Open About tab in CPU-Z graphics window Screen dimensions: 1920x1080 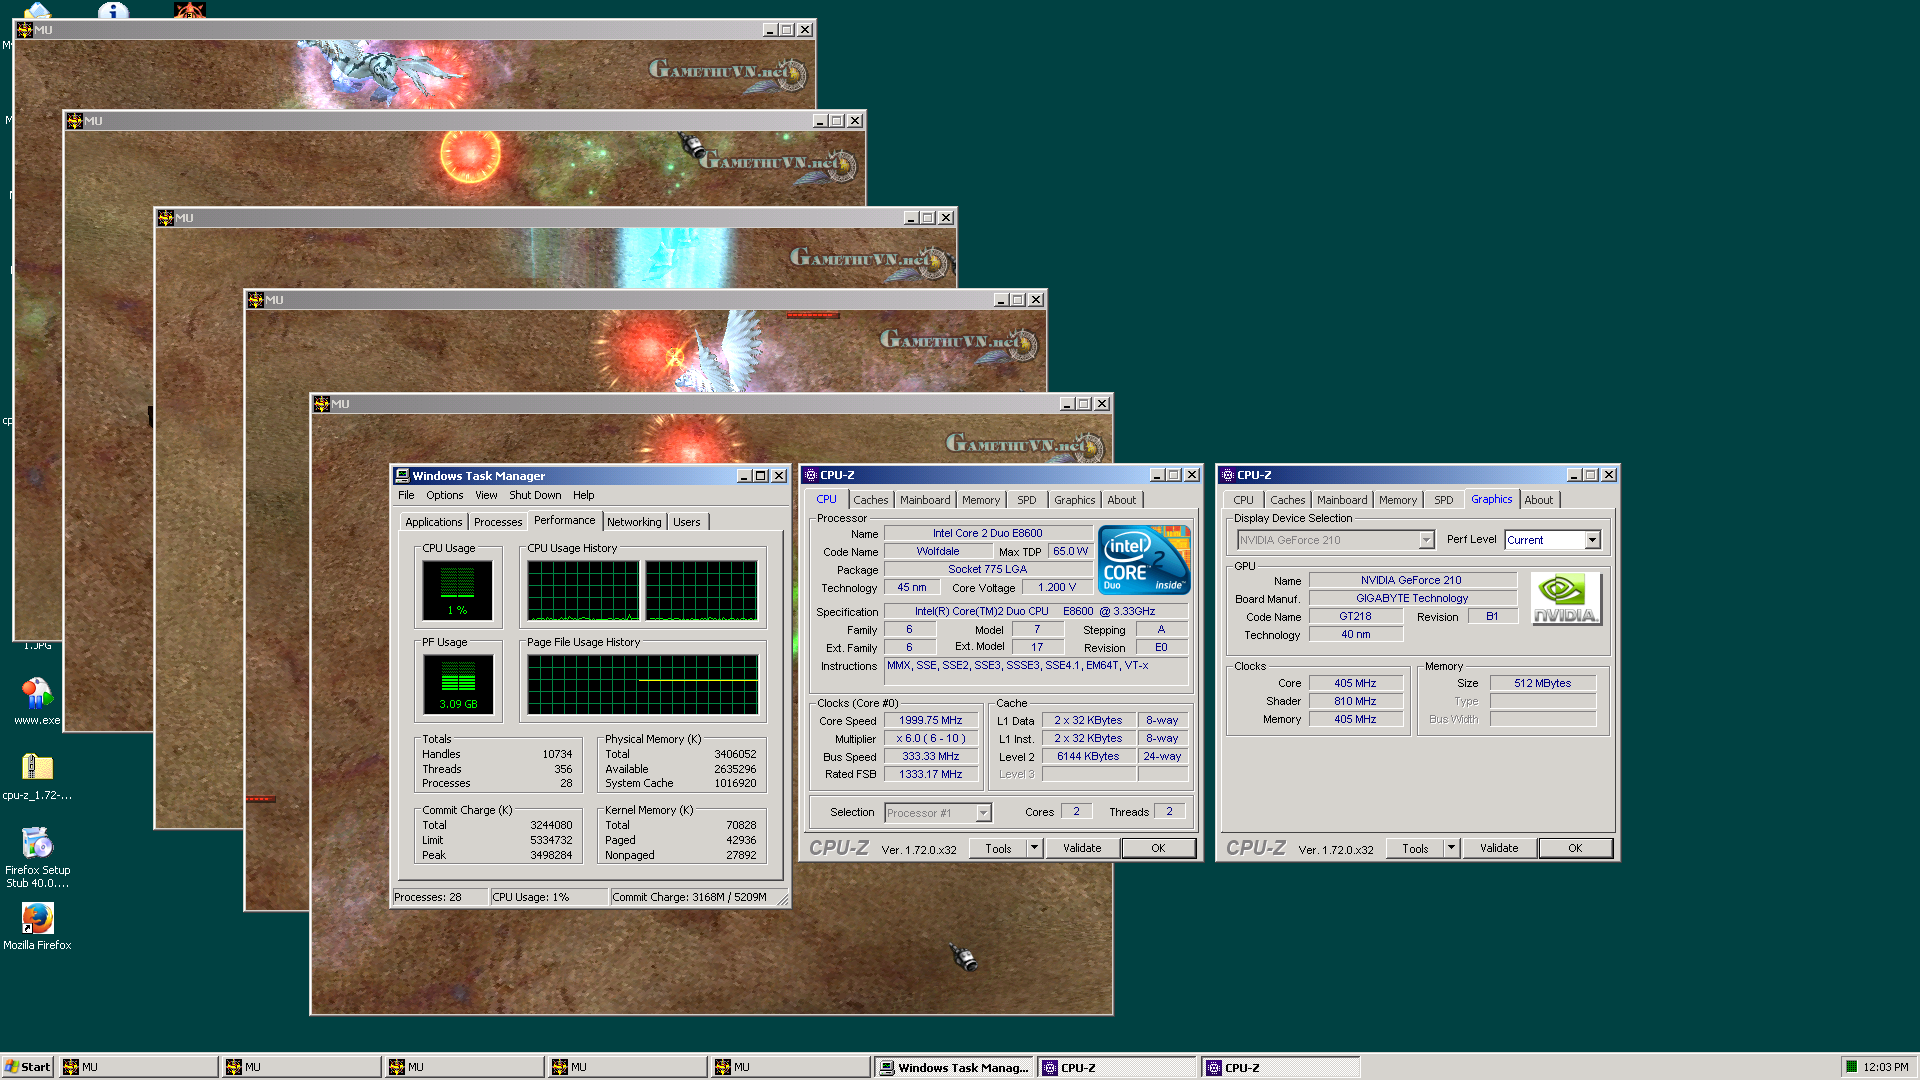(1539, 500)
